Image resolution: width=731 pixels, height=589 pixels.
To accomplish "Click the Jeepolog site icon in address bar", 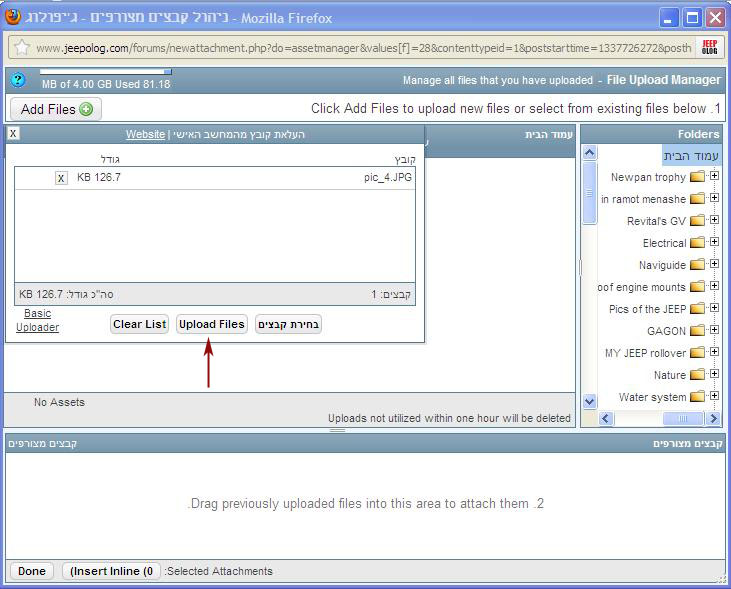I will [x=709, y=47].
